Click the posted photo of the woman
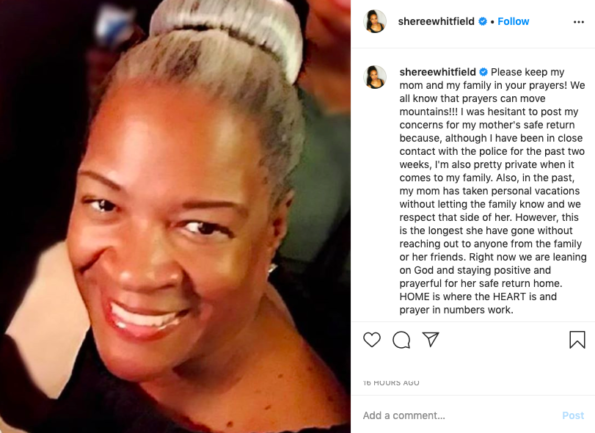This screenshot has width=595, height=433. coord(175,216)
